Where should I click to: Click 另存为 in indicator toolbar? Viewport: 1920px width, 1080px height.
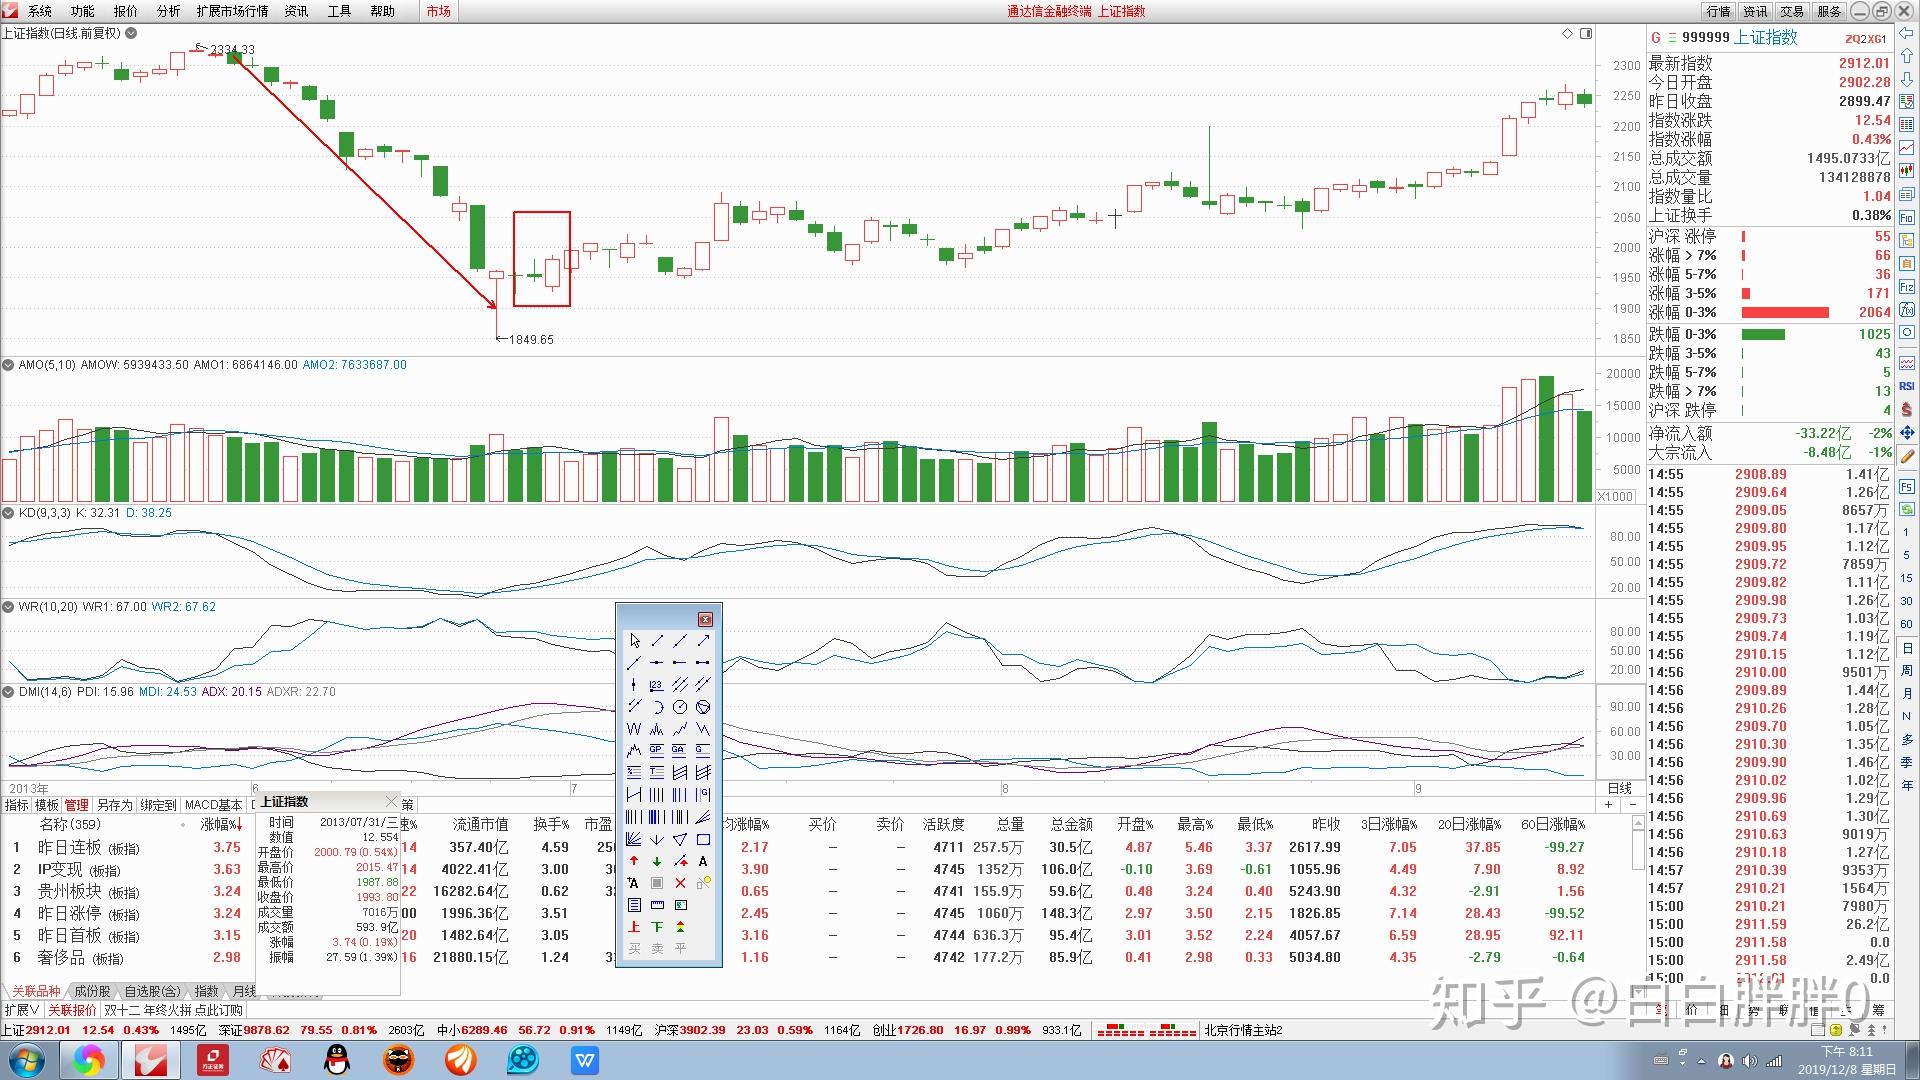114,805
